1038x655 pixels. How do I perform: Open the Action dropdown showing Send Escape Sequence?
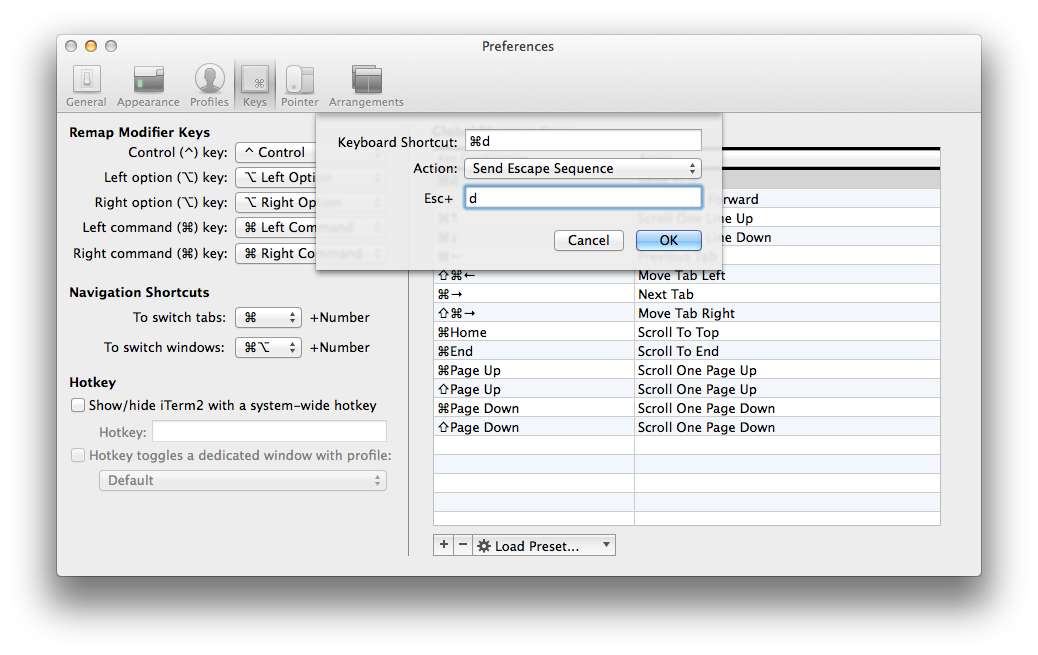[583, 168]
